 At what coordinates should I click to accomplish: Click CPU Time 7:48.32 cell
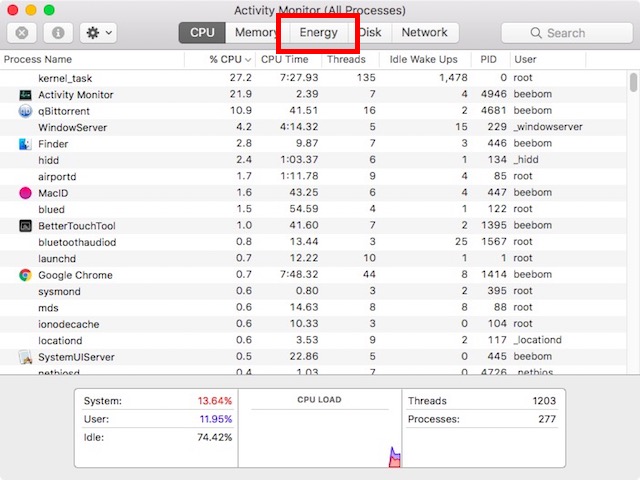point(299,274)
